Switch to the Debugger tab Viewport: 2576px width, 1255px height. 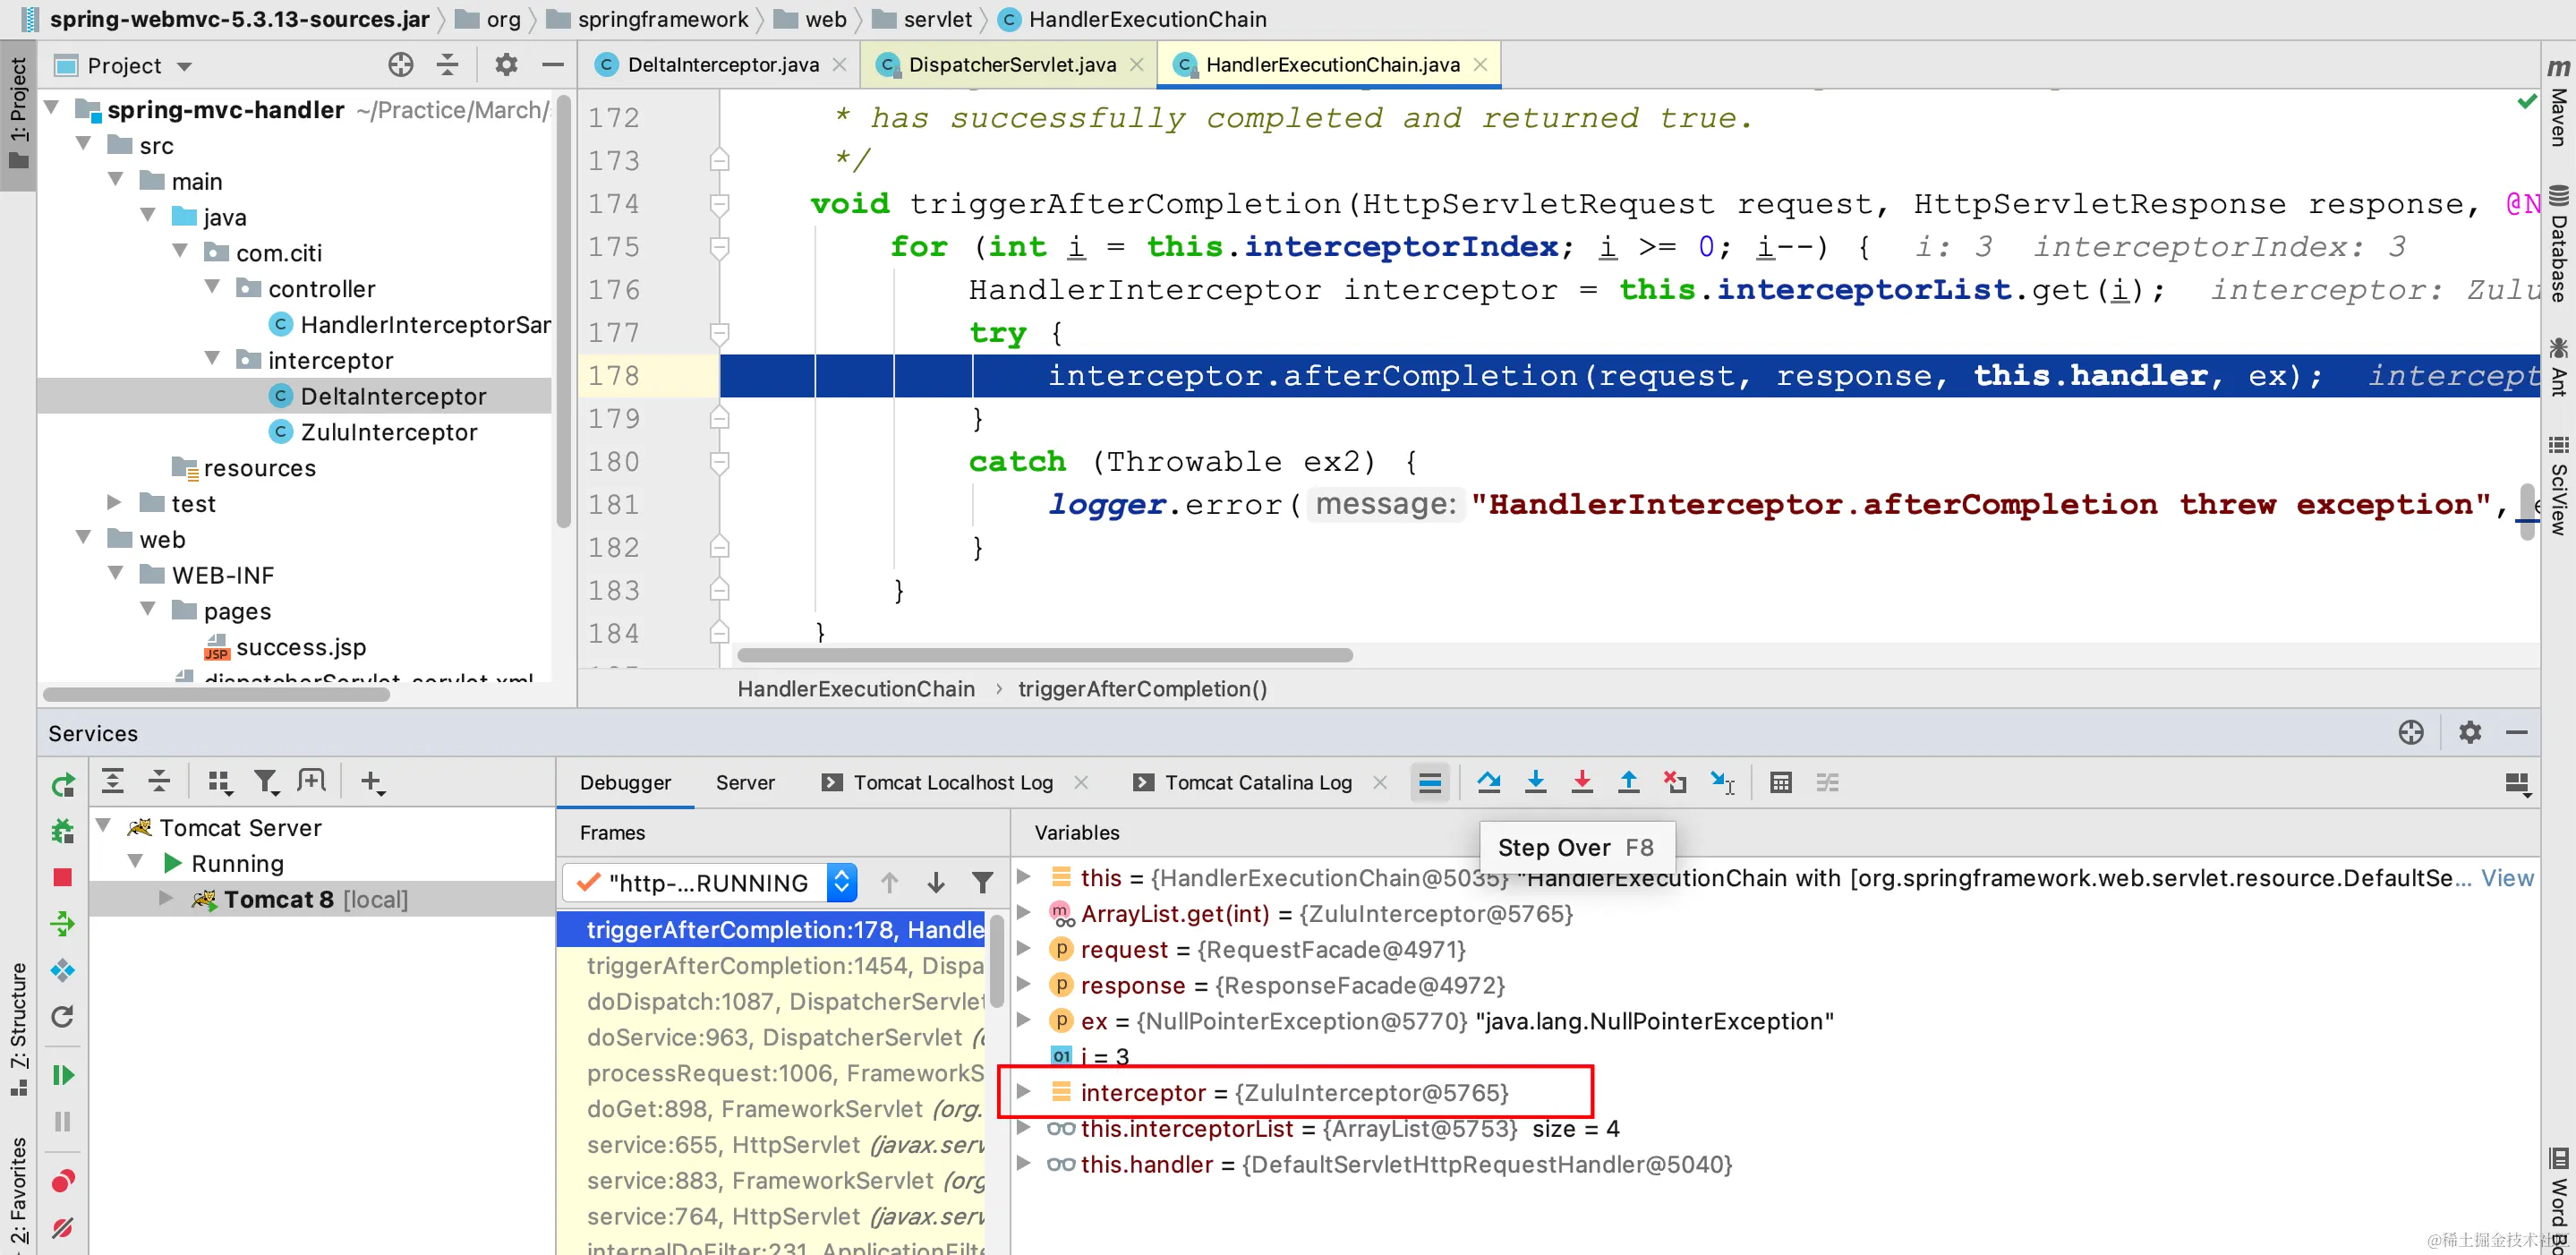tap(625, 782)
